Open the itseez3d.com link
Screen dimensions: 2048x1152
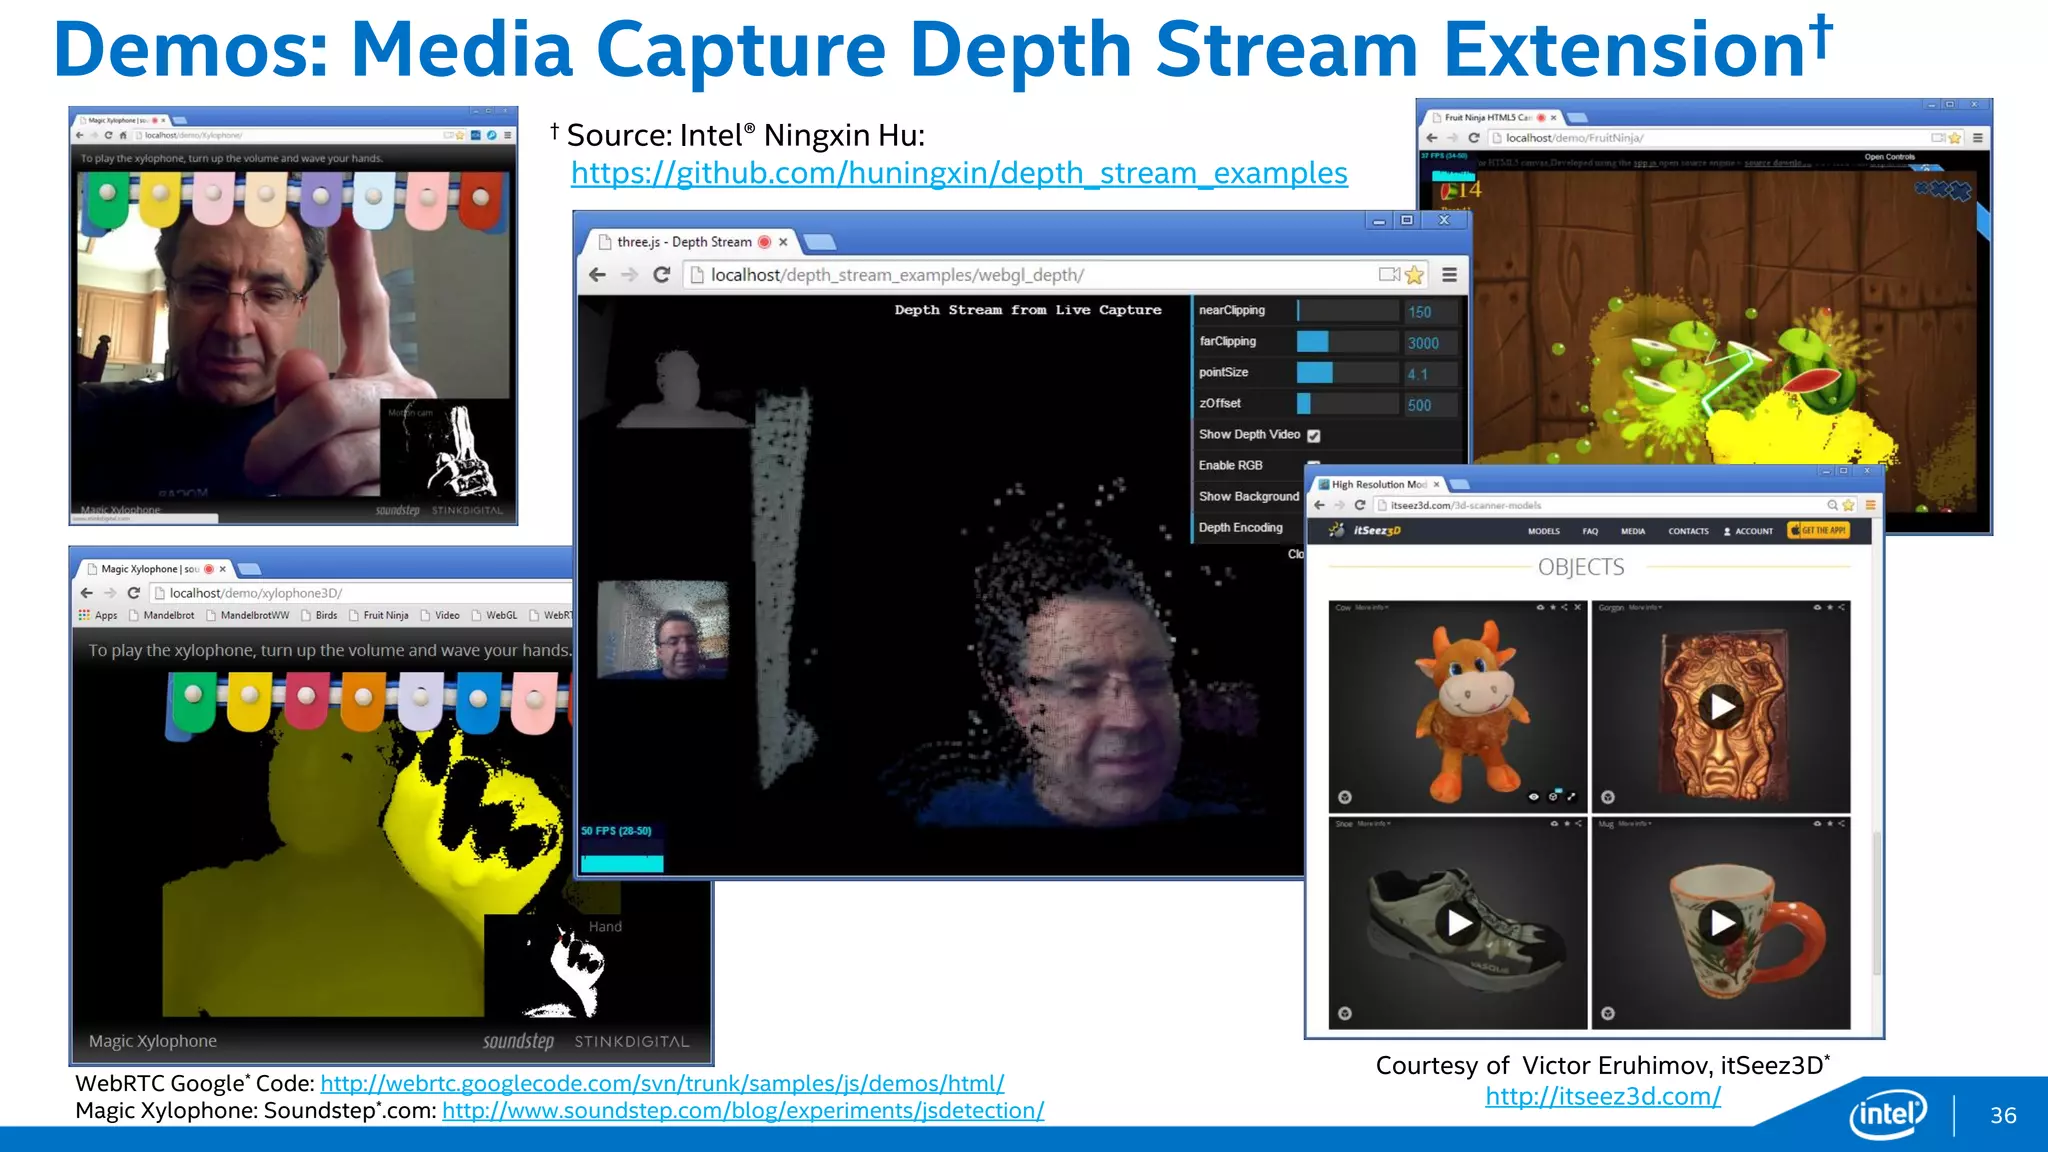(1603, 1097)
